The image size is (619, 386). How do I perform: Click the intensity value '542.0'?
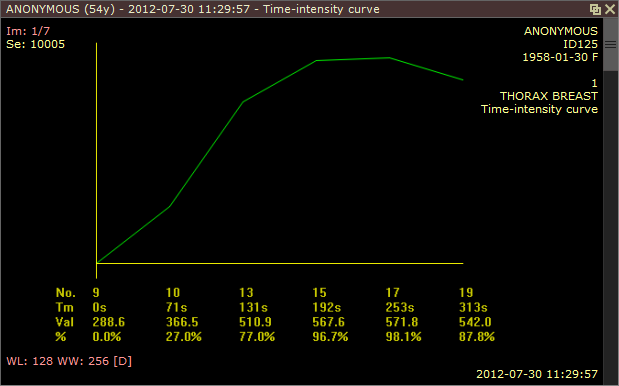(x=475, y=322)
